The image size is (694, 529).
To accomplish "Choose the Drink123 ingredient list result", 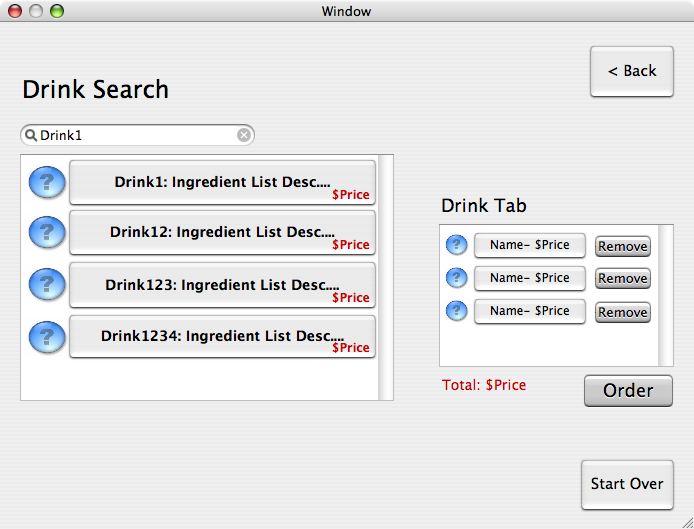I will click(x=222, y=285).
